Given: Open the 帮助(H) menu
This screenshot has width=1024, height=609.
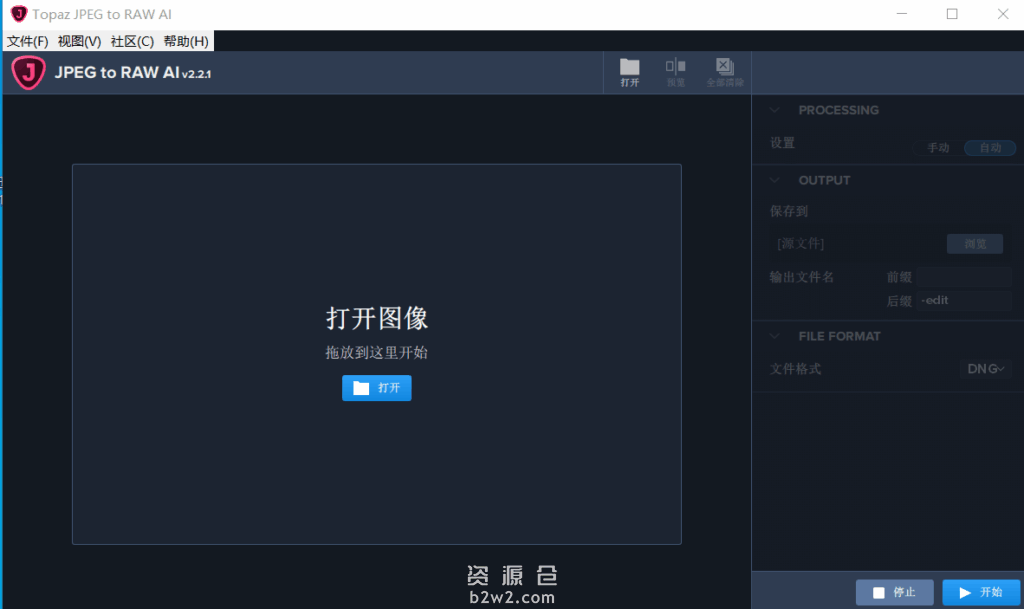Looking at the screenshot, I should point(186,41).
